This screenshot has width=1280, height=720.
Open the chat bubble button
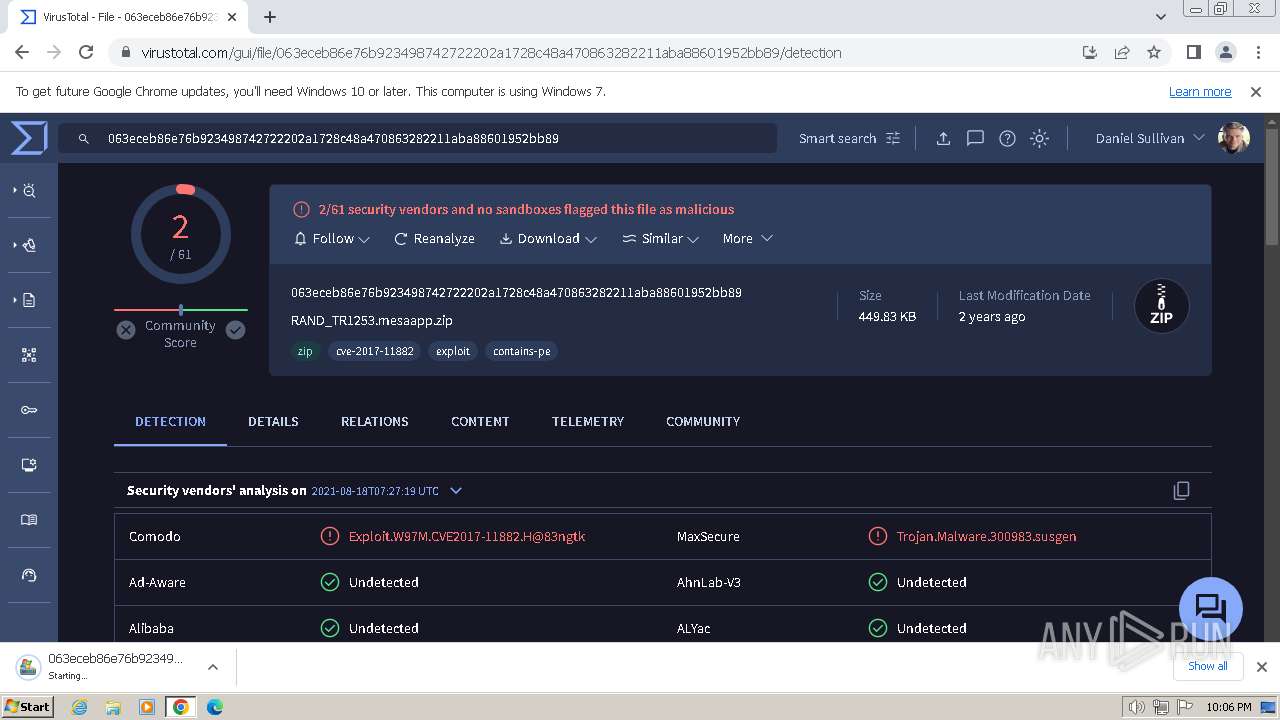(x=1210, y=608)
